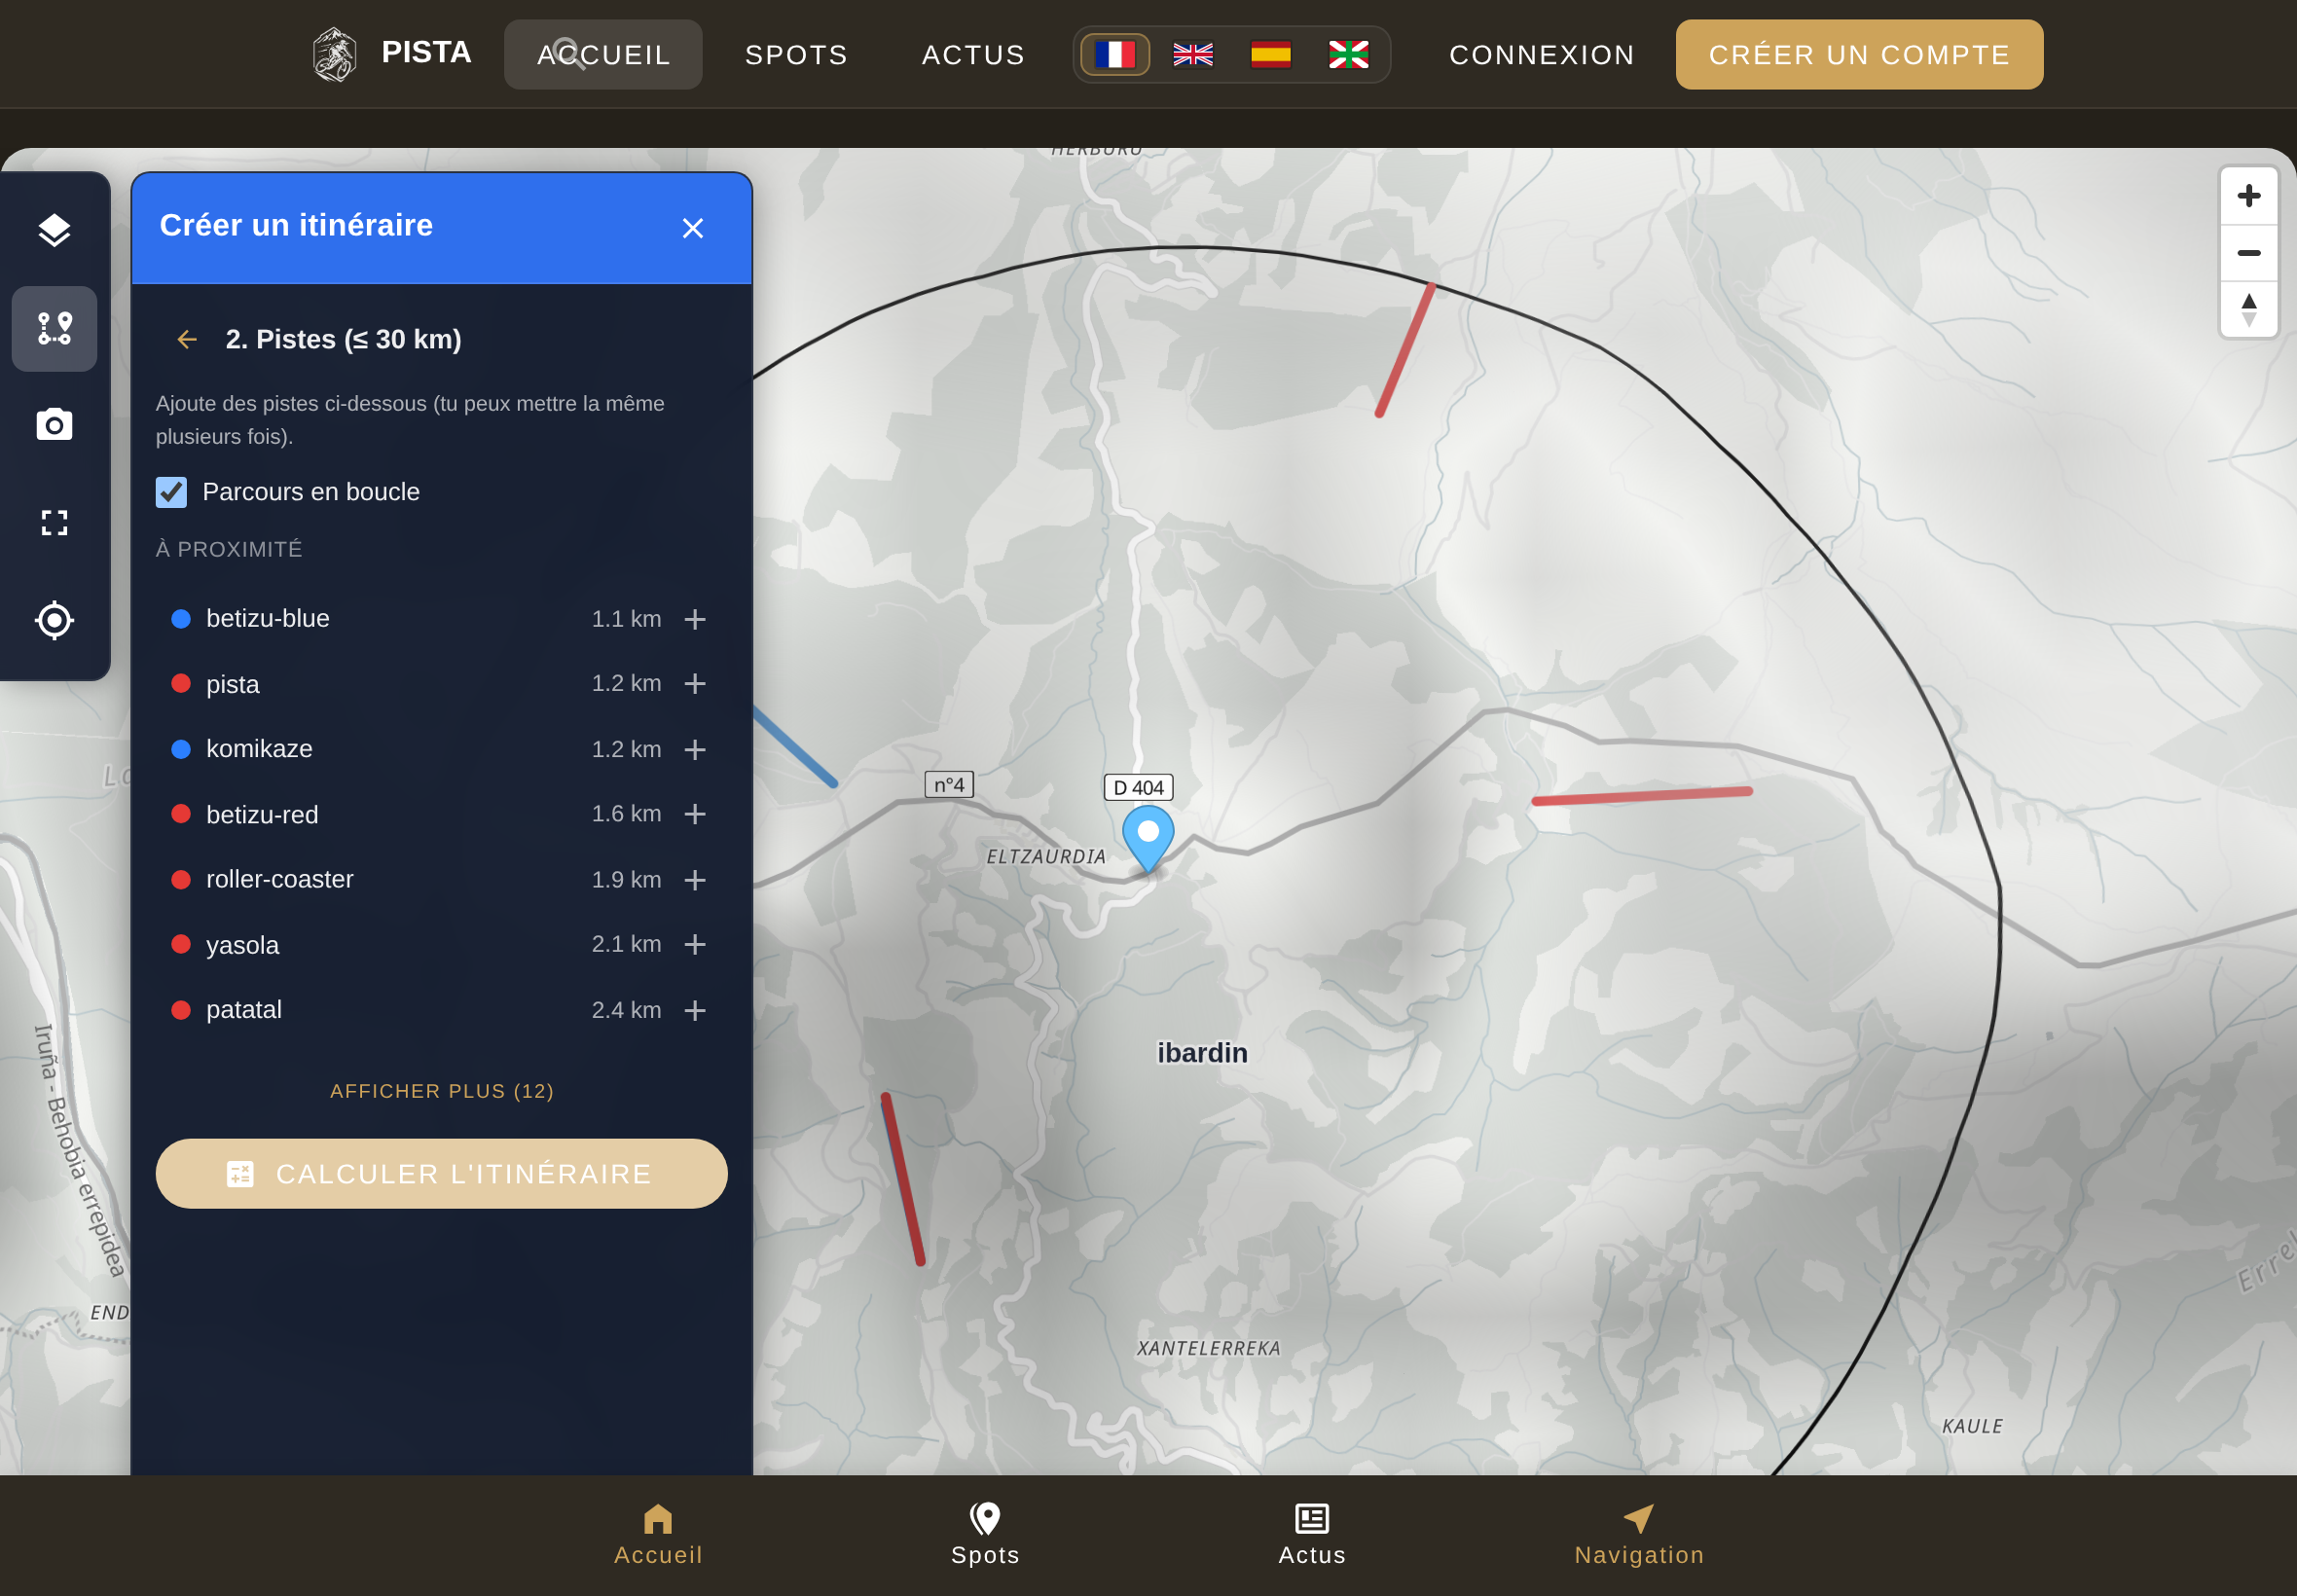This screenshot has width=2297, height=1596.
Task: Click the blue location pin on map
Action: 1148,838
